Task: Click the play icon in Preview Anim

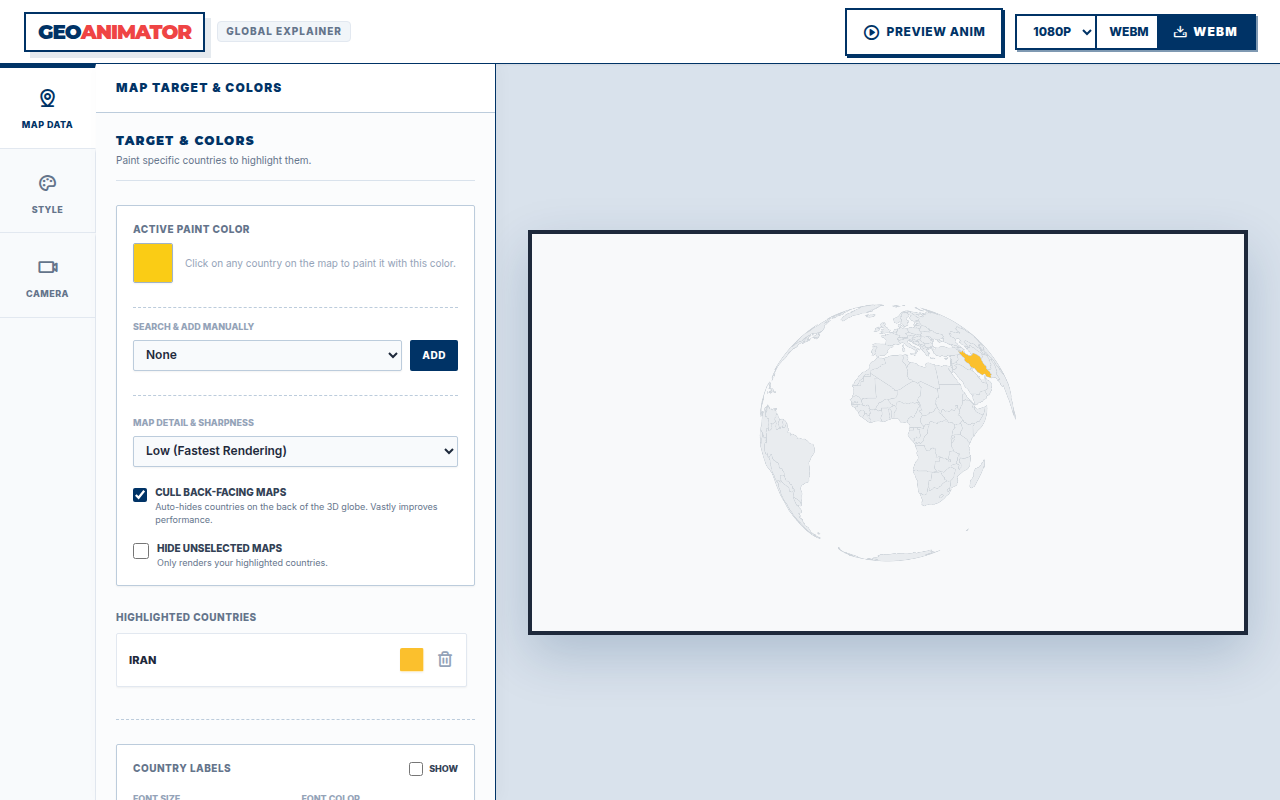Action: pos(871,32)
